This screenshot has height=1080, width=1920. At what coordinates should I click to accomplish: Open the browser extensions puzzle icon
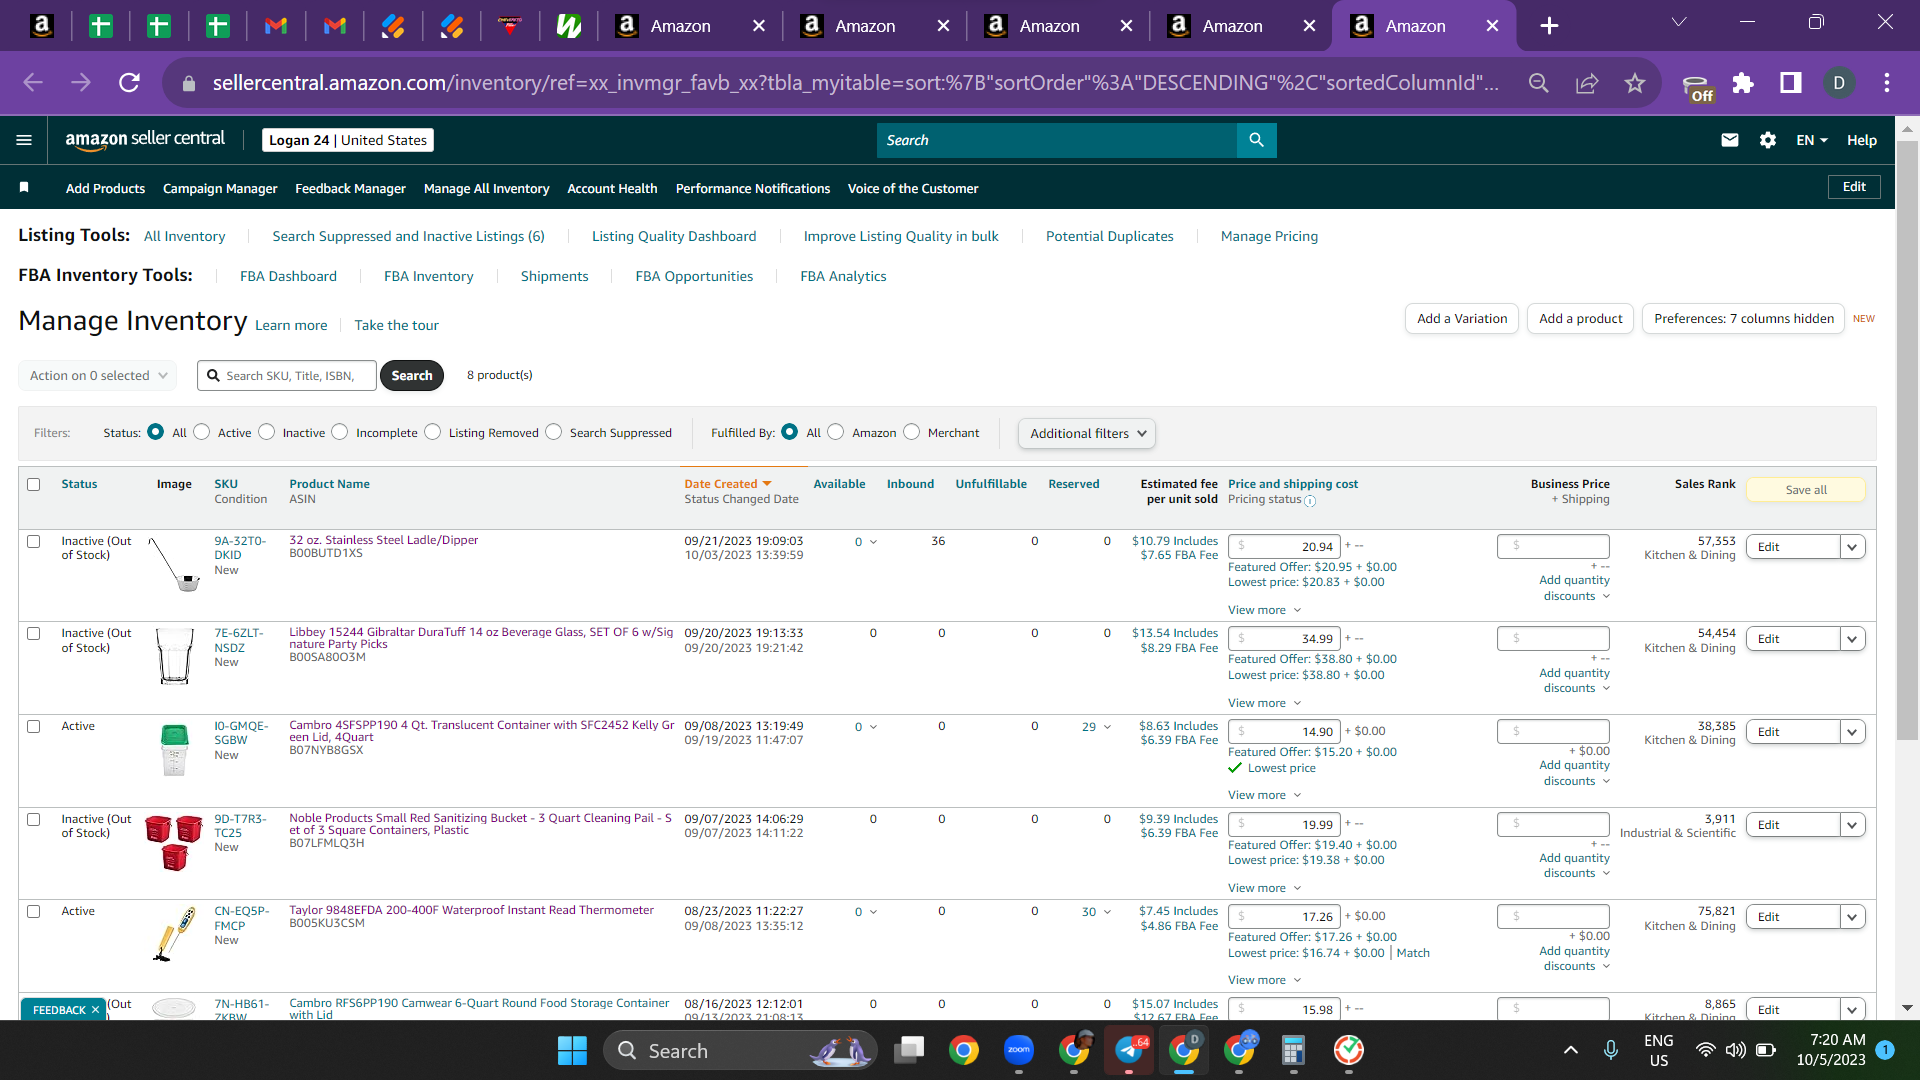[1743, 83]
